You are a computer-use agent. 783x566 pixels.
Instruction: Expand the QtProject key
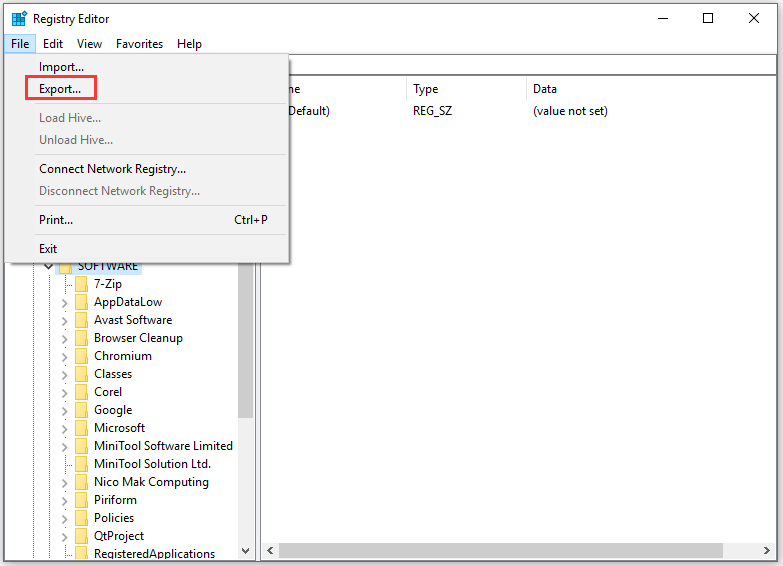pos(64,537)
